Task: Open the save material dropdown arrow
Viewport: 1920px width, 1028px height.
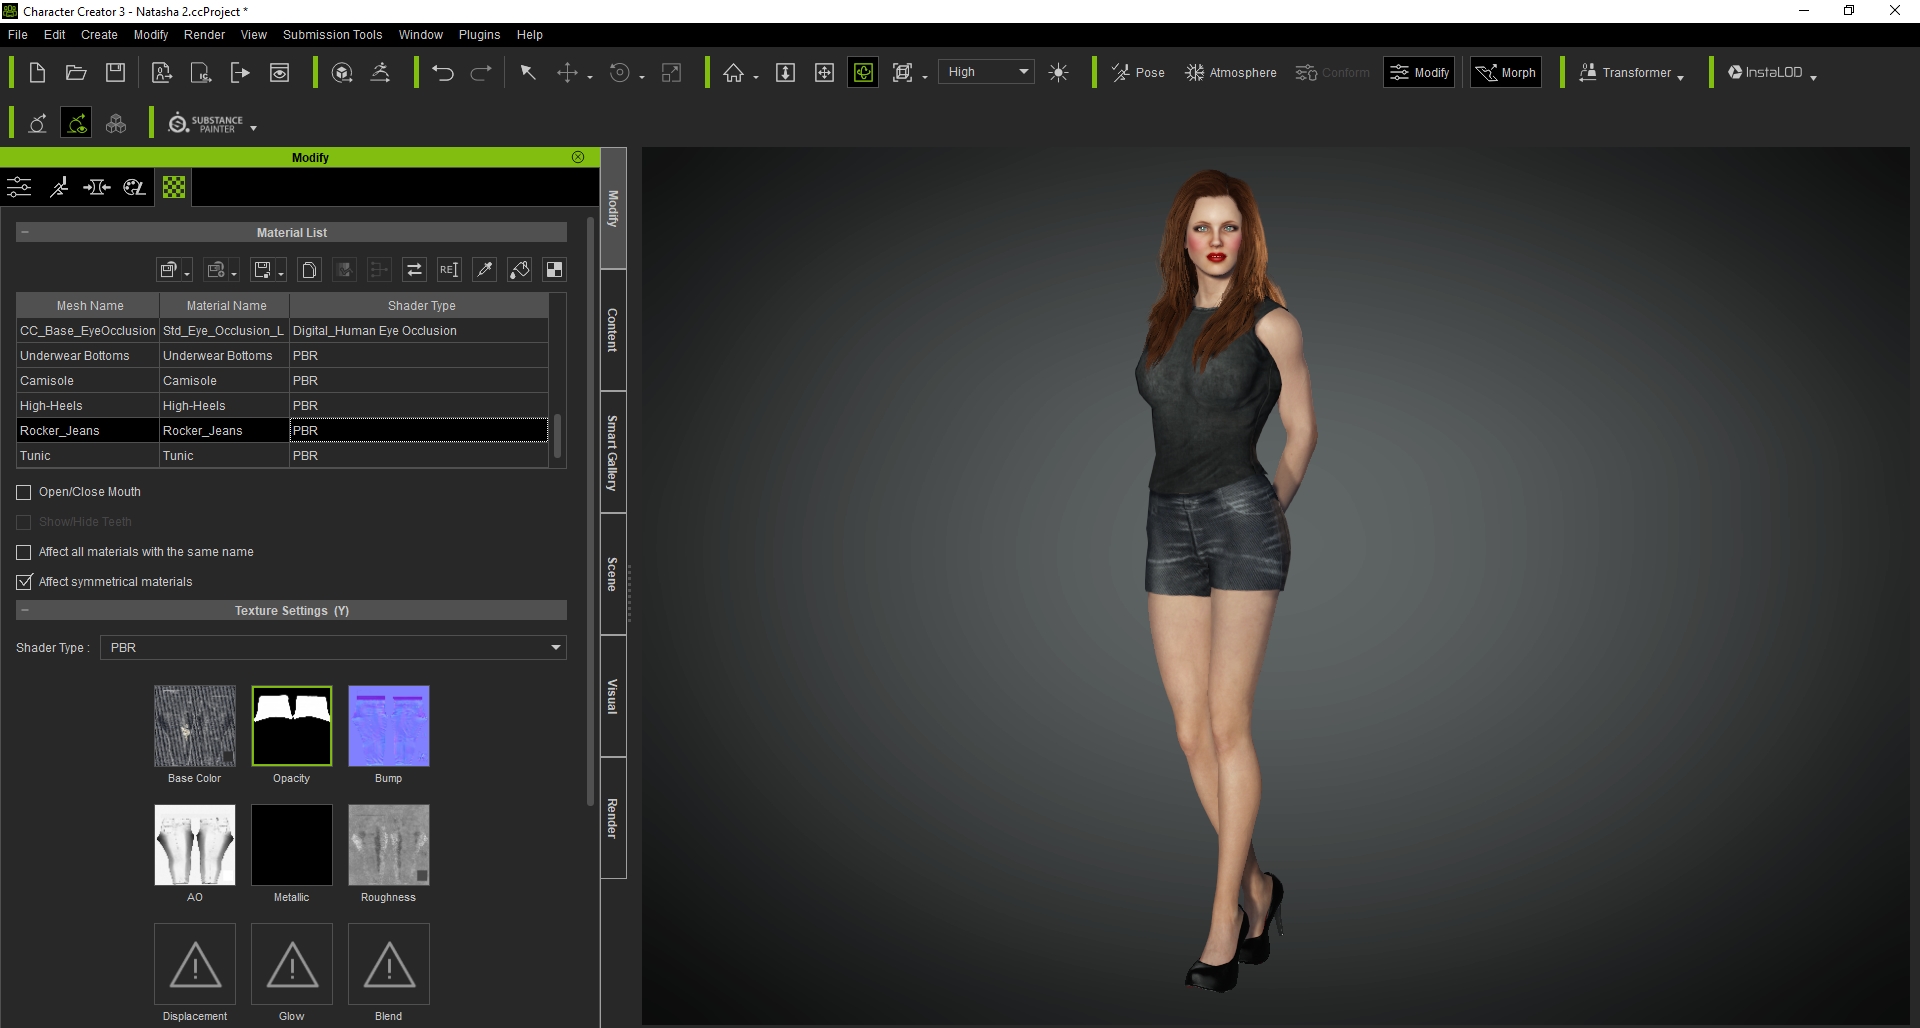Action: tap(281, 274)
